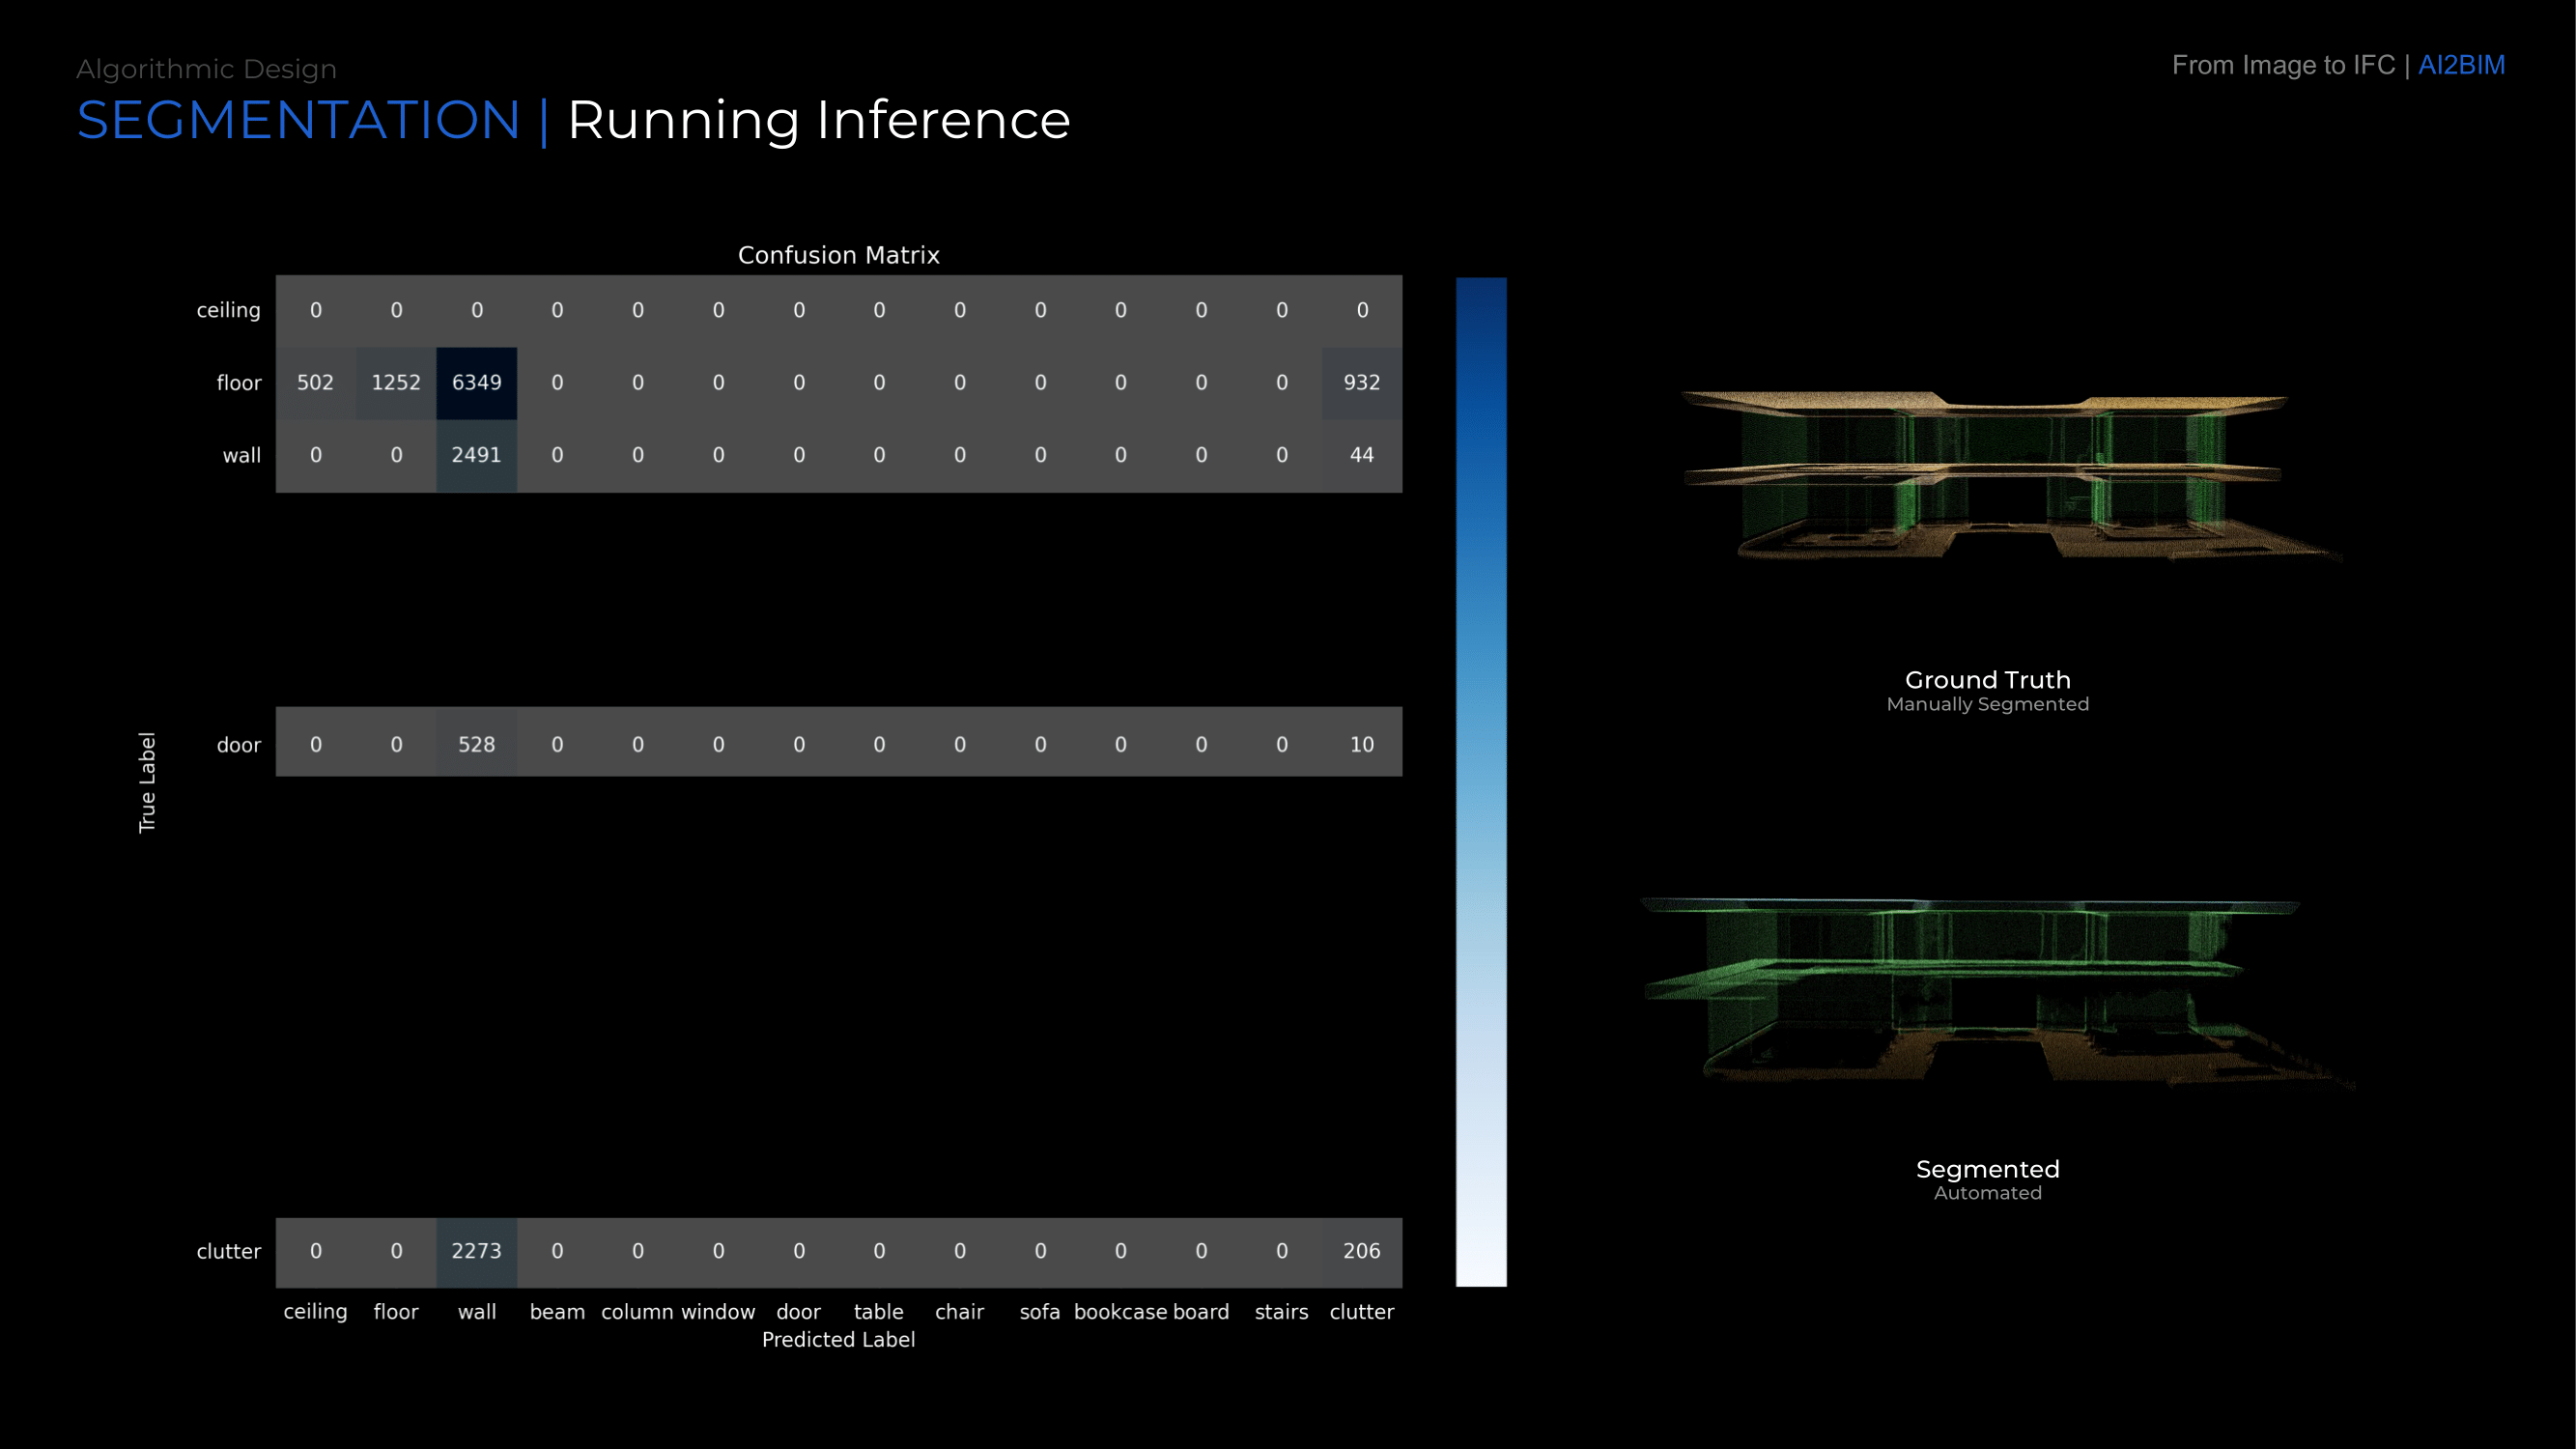This screenshot has height=1449, width=2576.
Task: Click the 'floor' true label row header
Action: (239, 383)
